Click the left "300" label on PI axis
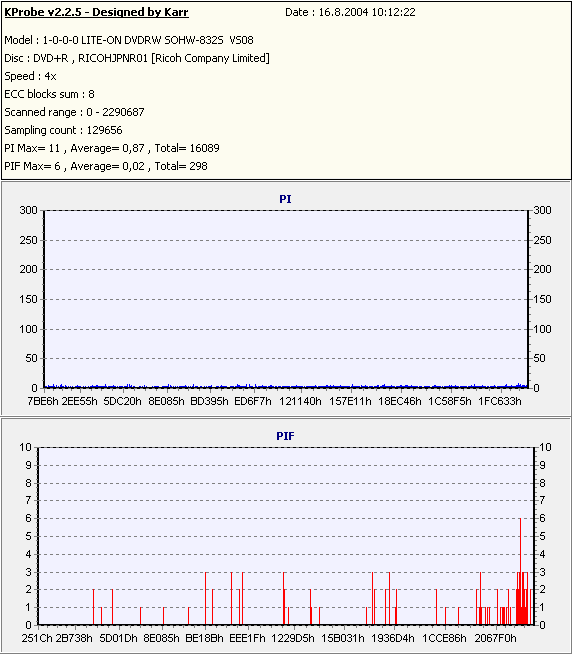The height and width of the screenshot is (654, 572). click(x=28, y=210)
